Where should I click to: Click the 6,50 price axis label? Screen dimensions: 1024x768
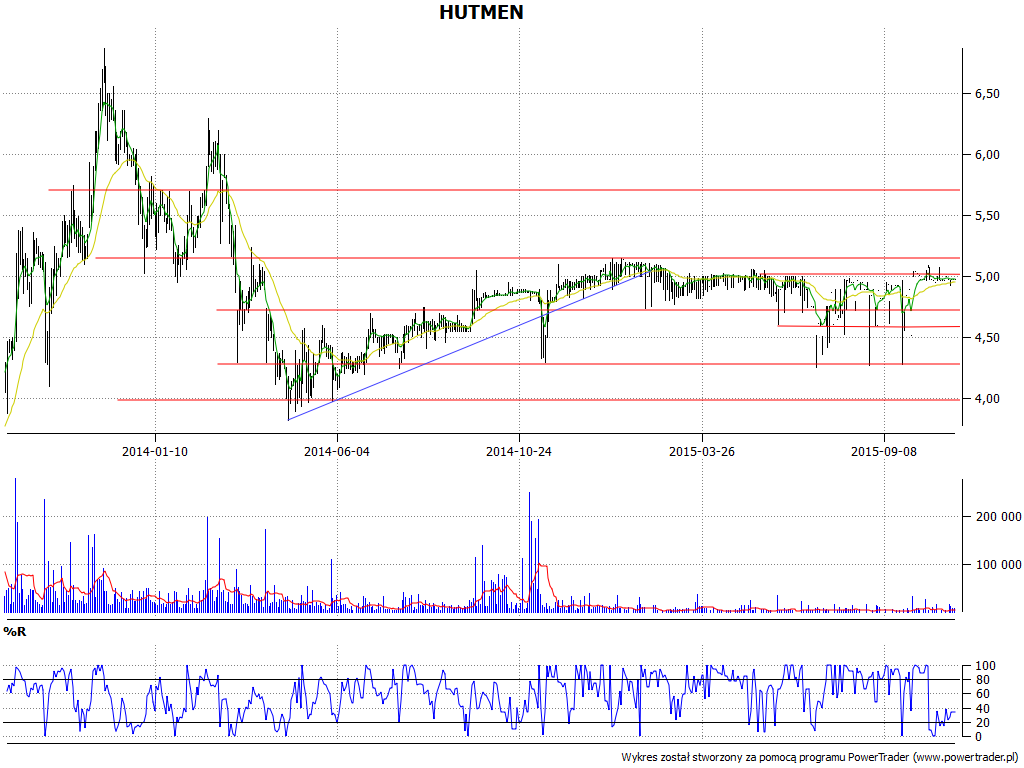987,94
